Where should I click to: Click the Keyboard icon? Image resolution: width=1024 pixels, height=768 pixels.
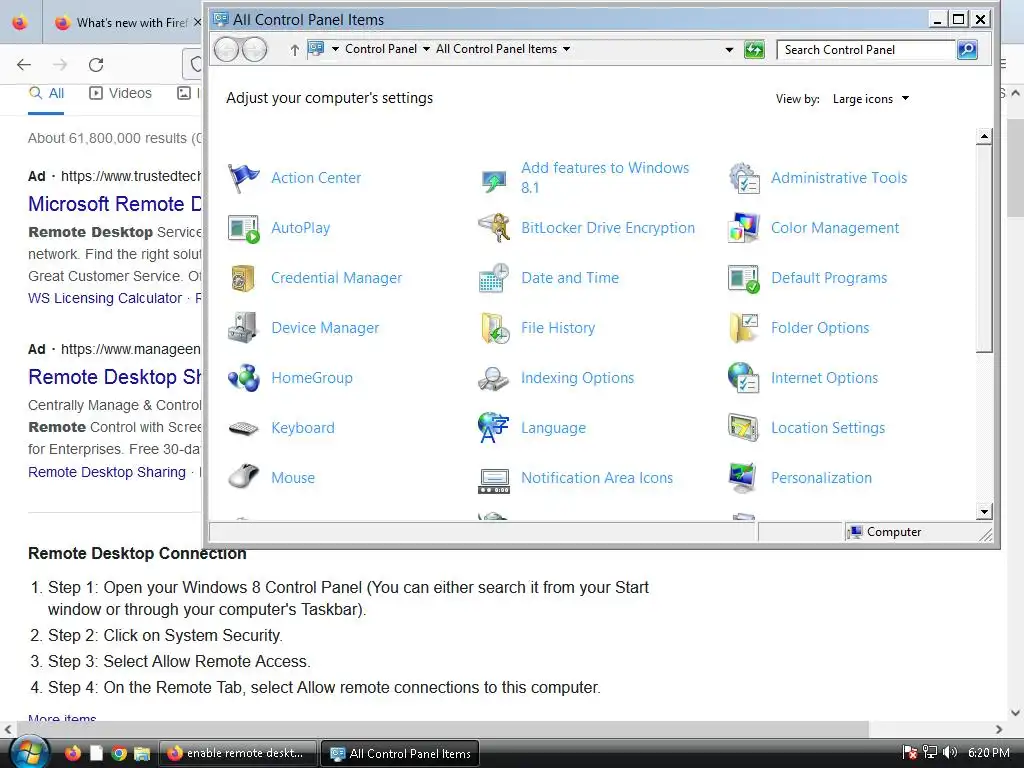(x=244, y=428)
